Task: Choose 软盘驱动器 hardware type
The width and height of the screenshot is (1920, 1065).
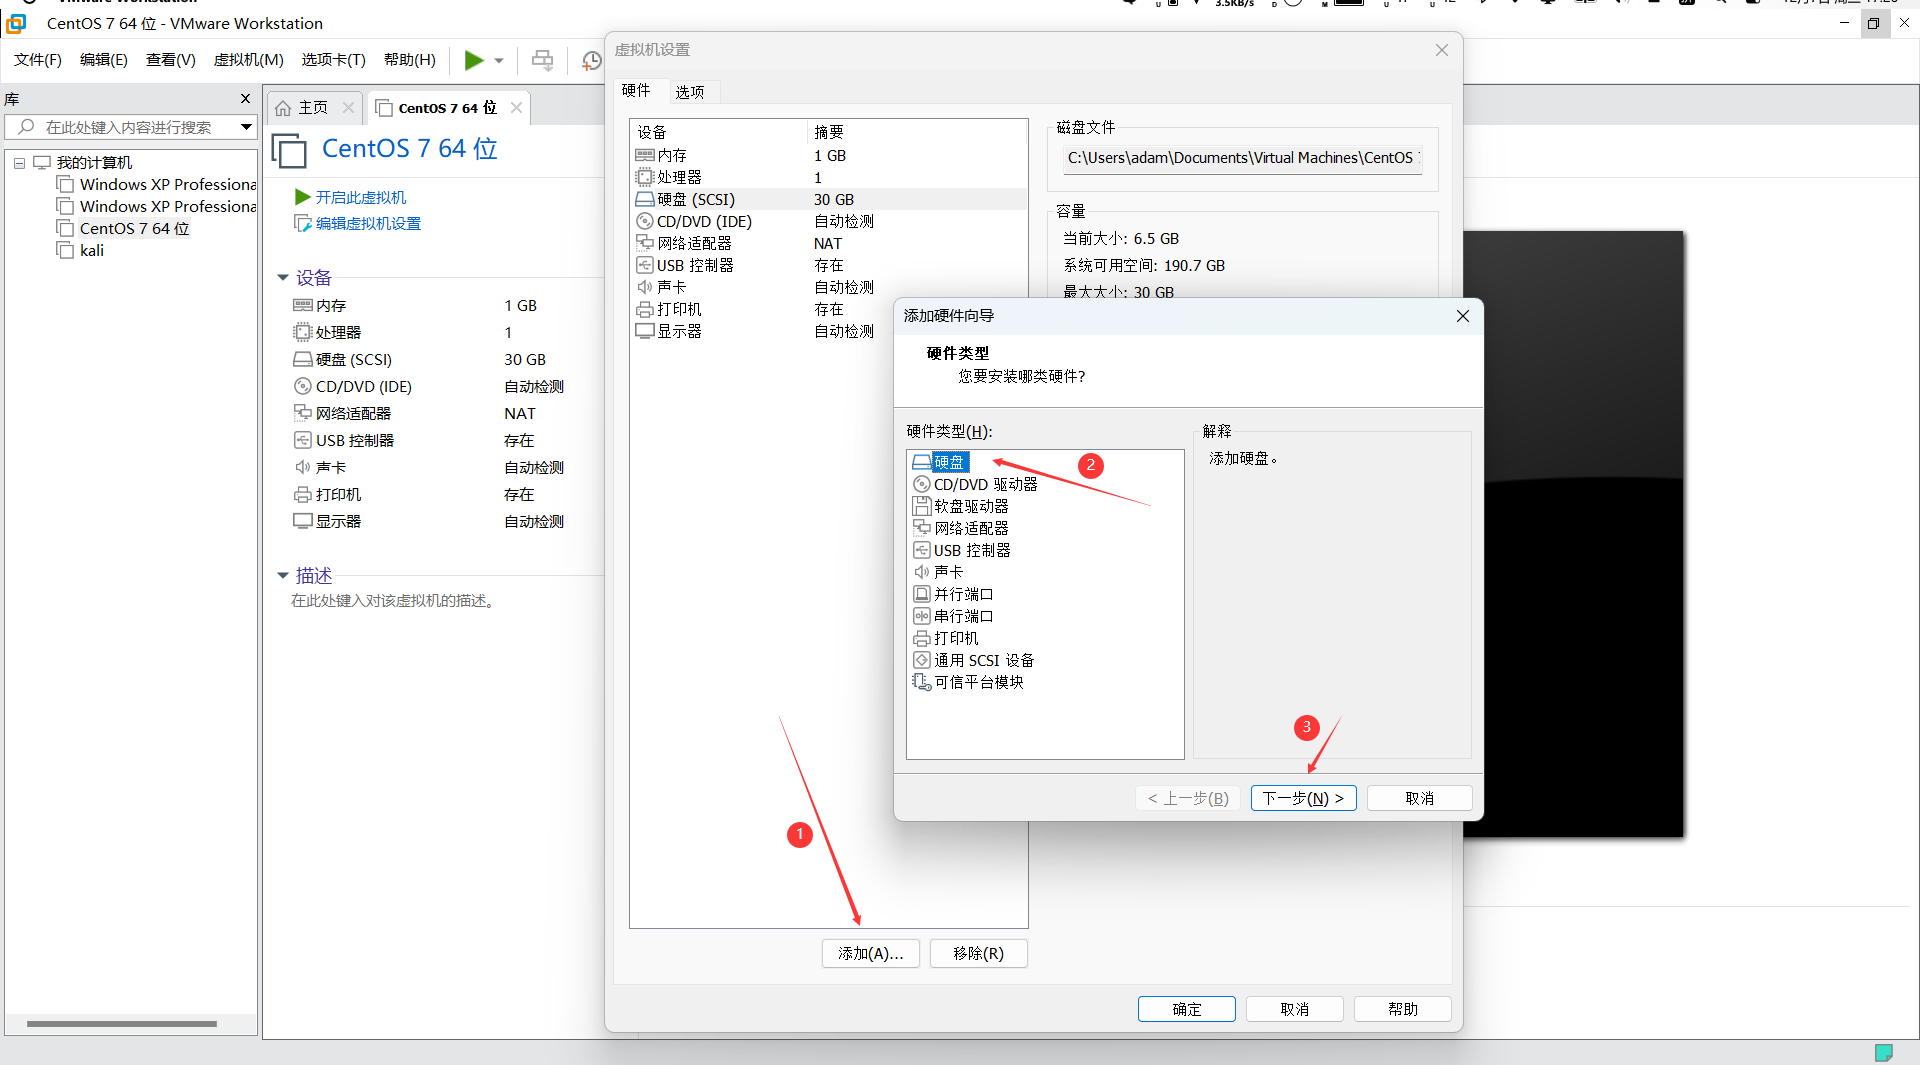Action: coord(961,506)
